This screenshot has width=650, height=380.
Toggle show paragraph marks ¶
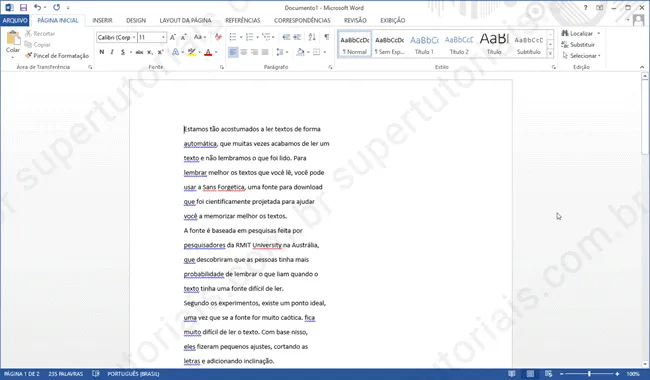(x=327, y=37)
